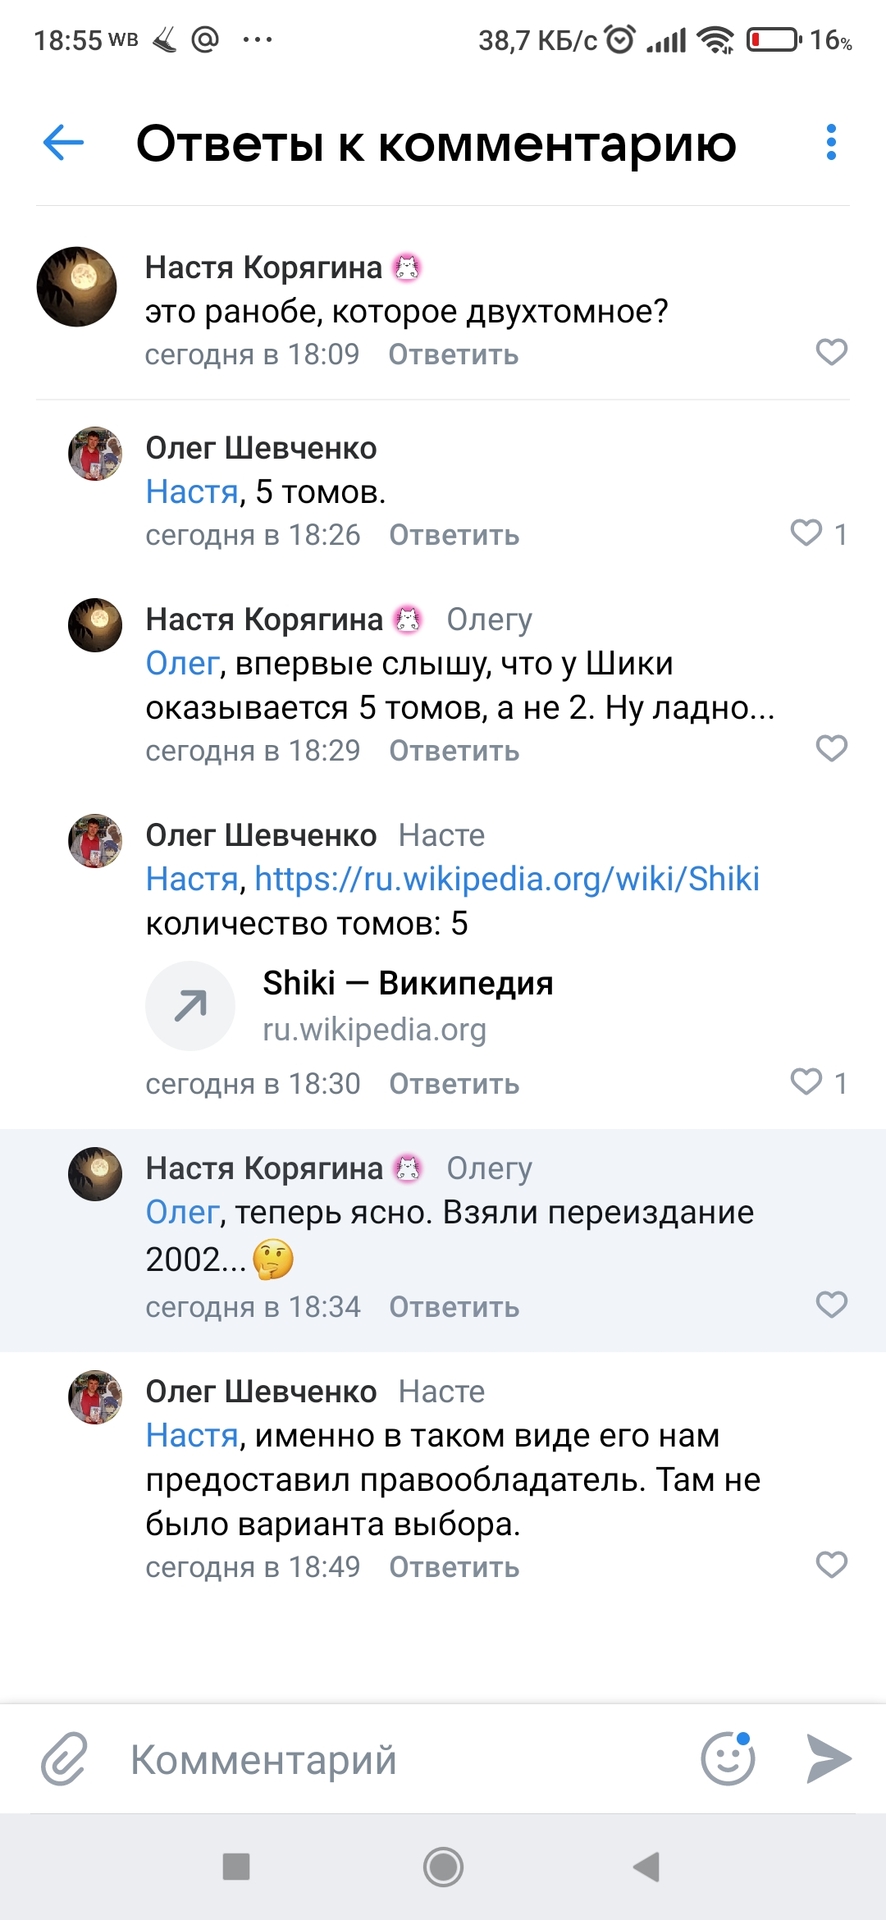Open Олег Шевченко's avatar at 18:26 reply
886x1920 pixels.
pos(95,454)
